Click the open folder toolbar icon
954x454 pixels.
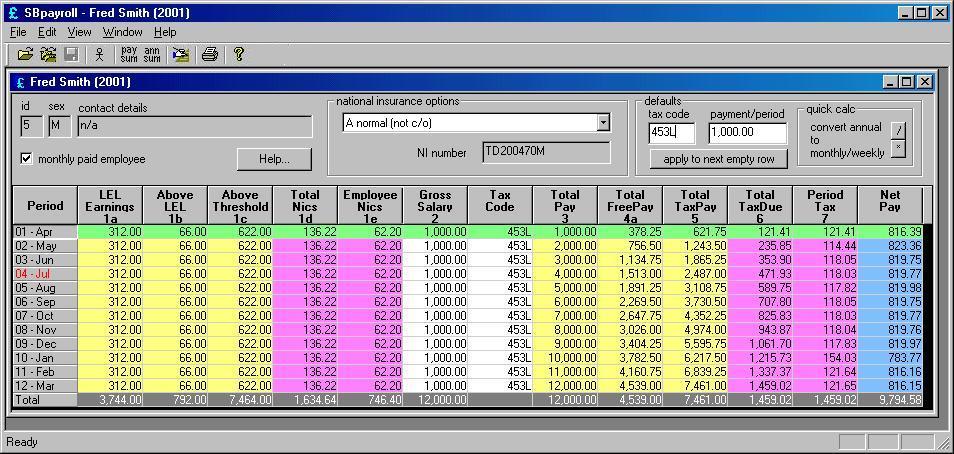pos(25,55)
